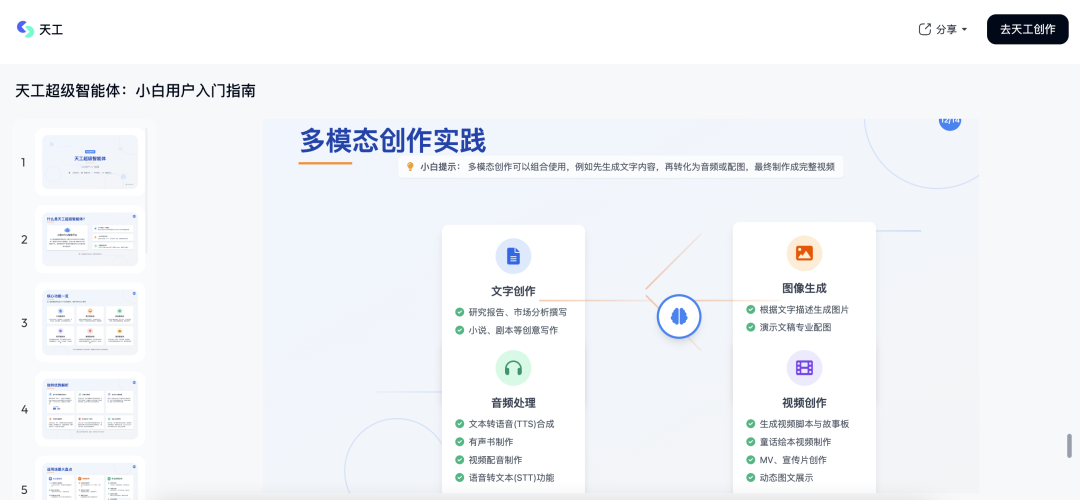Viewport: 1080px width, 500px height.
Task: Click the text 根据文字描述生成图片
Action: coord(804,309)
